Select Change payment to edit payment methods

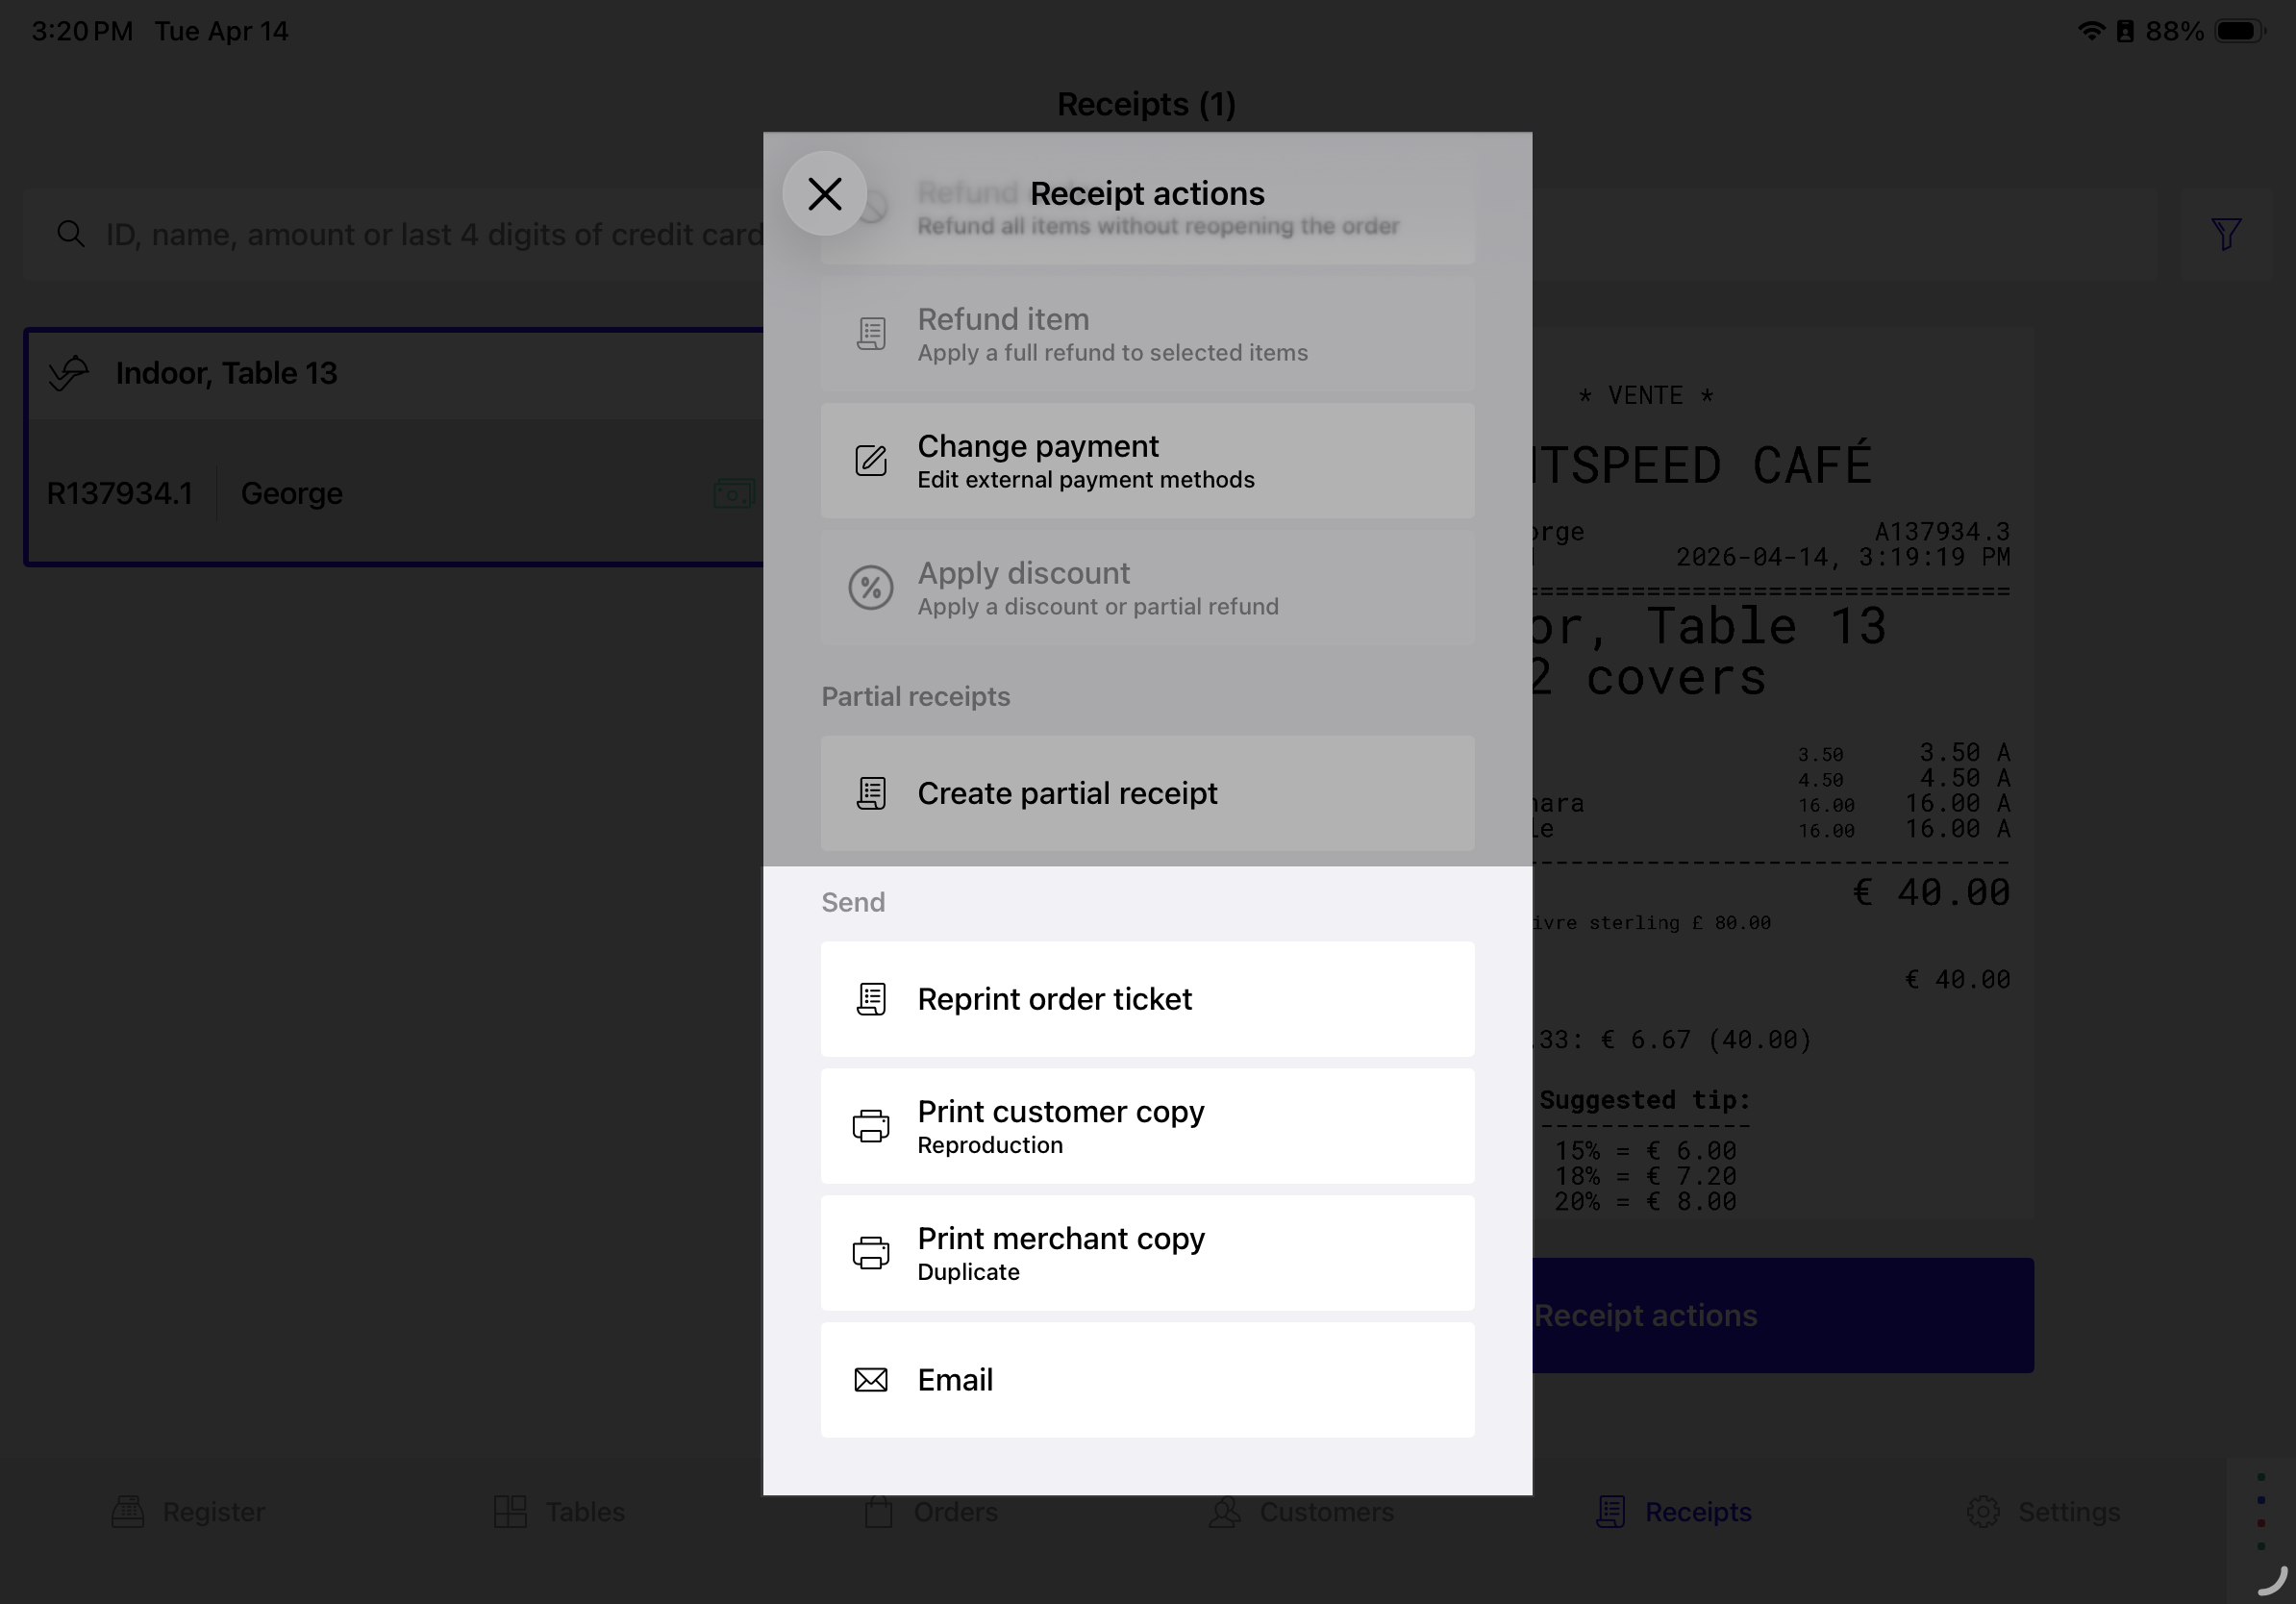click(1147, 461)
